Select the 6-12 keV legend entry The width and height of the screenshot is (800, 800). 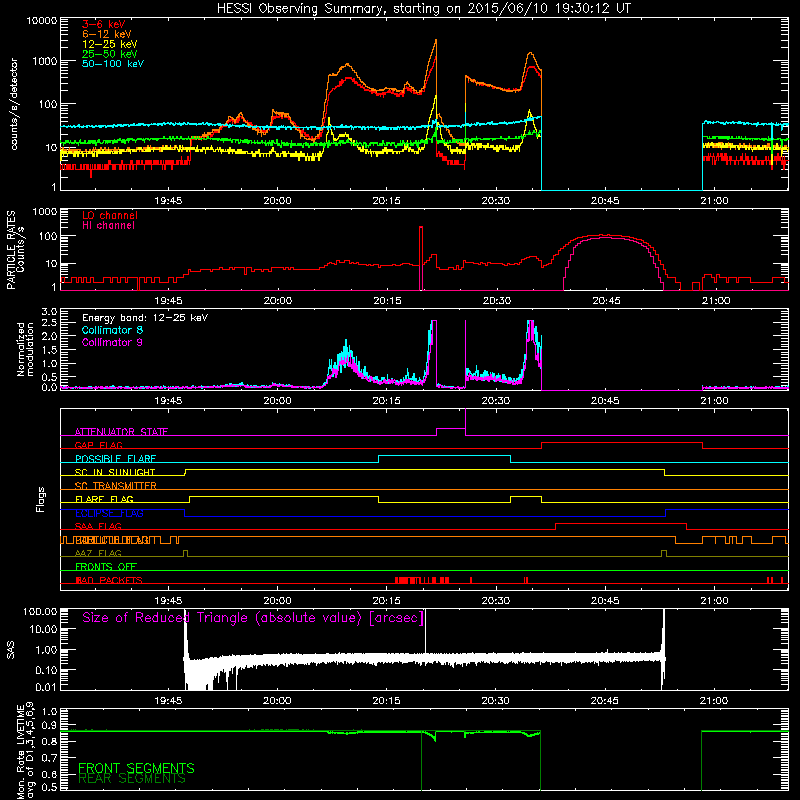pyautogui.click(x=106, y=34)
